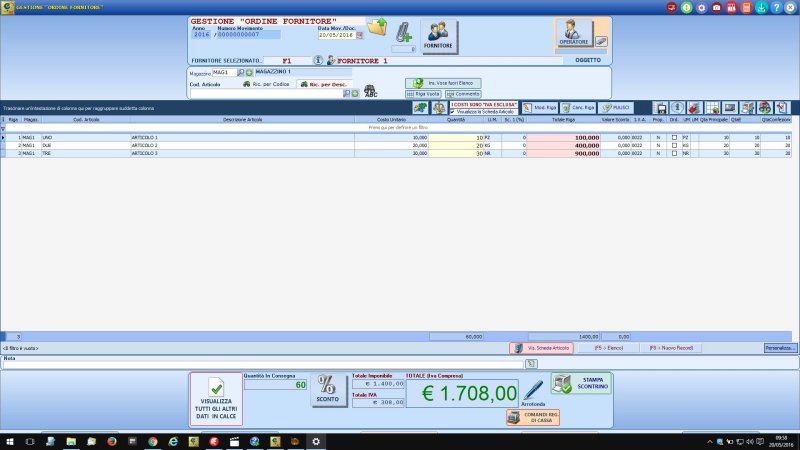Click the SCONTO percent icon
Image resolution: width=800 pixels, height=450 pixels.
pyautogui.click(x=326, y=387)
